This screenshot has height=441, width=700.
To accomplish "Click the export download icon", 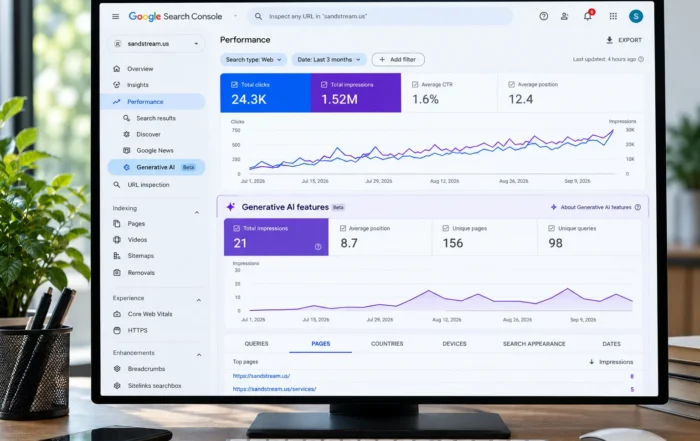I will [x=609, y=40].
